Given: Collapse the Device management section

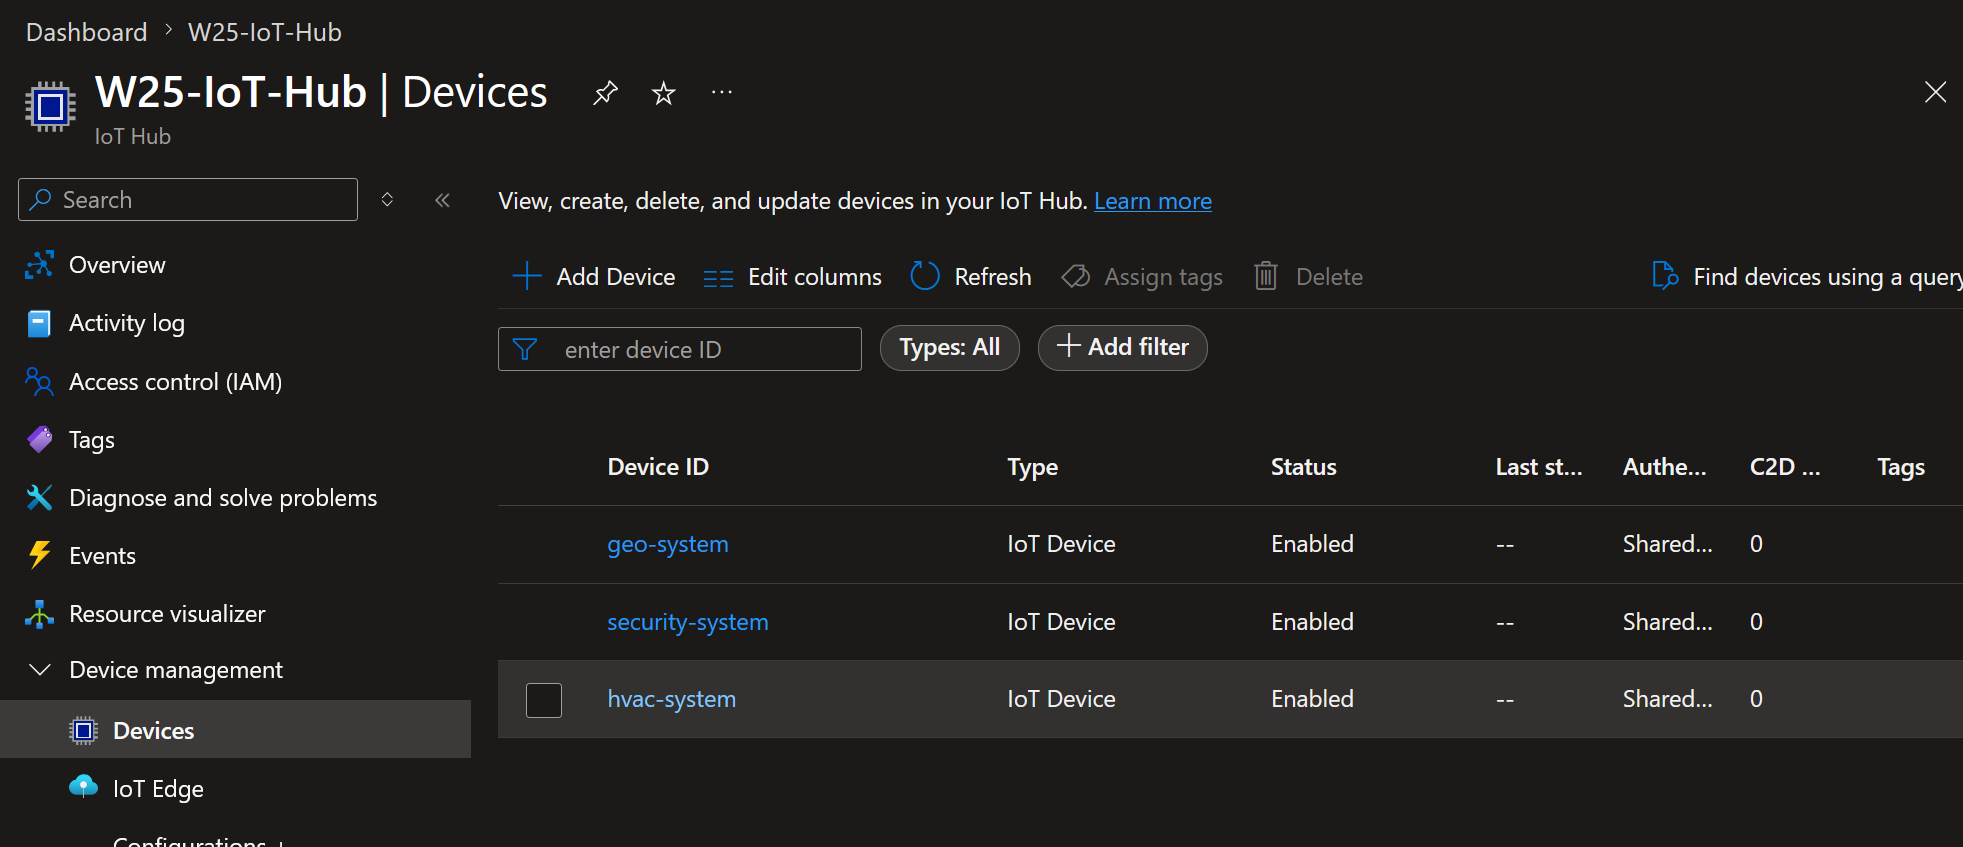Looking at the screenshot, I should click(x=176, y=670).
